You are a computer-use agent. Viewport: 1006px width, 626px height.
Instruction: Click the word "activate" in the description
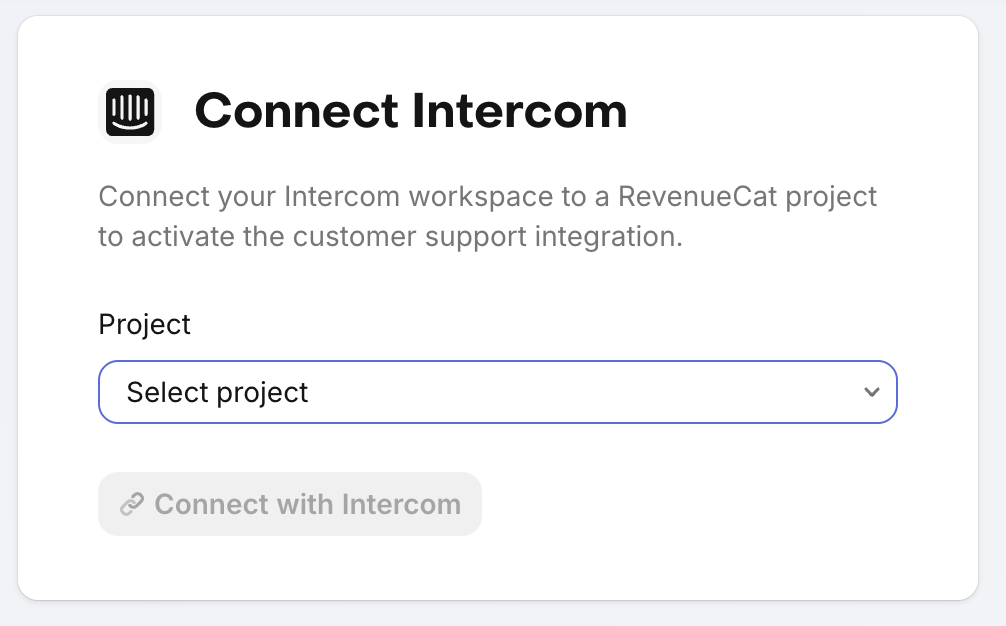[x=191, y=238]
